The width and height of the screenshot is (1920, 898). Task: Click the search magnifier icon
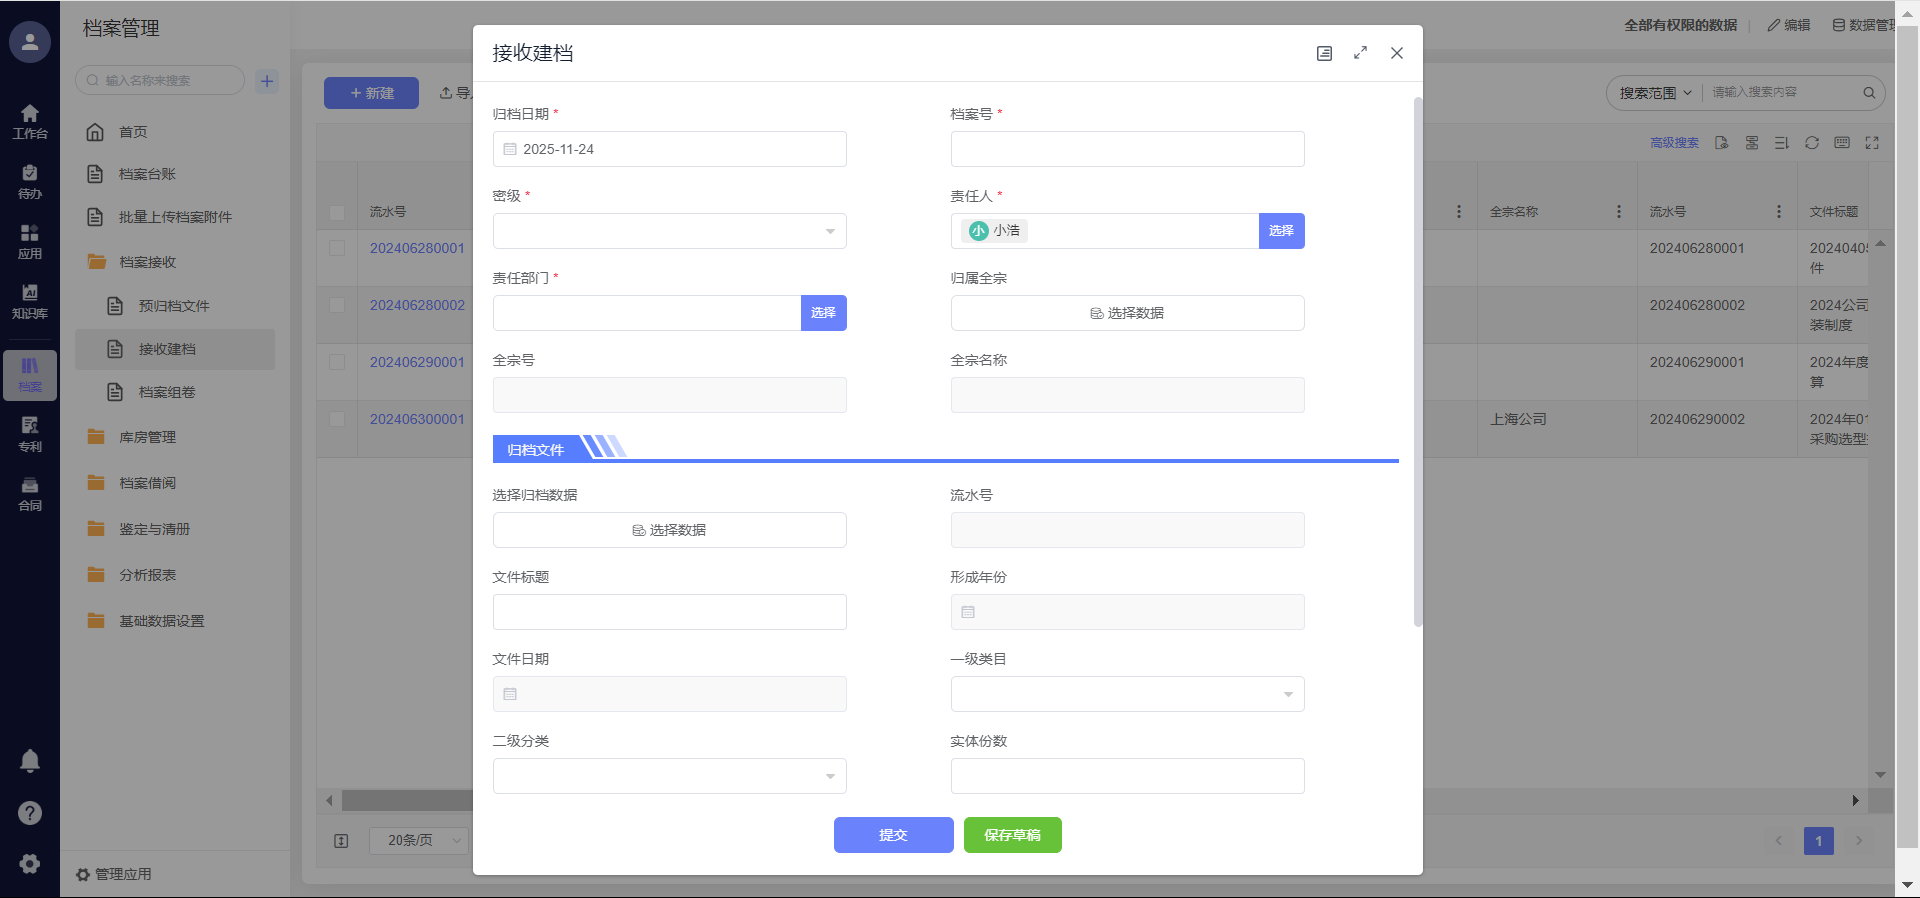click(x=1868, y=93)
